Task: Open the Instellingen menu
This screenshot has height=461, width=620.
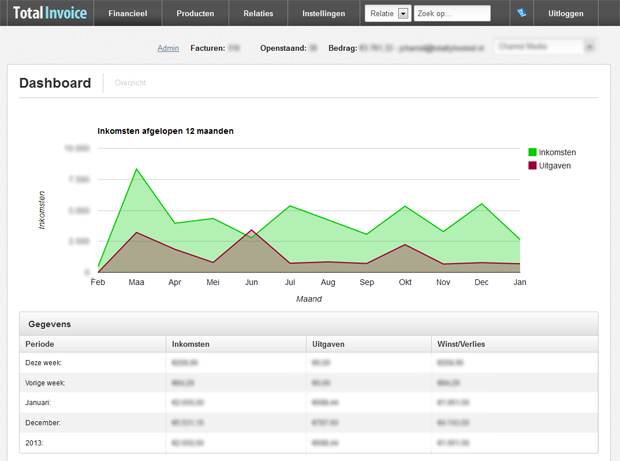Action: tap(323, 13)
